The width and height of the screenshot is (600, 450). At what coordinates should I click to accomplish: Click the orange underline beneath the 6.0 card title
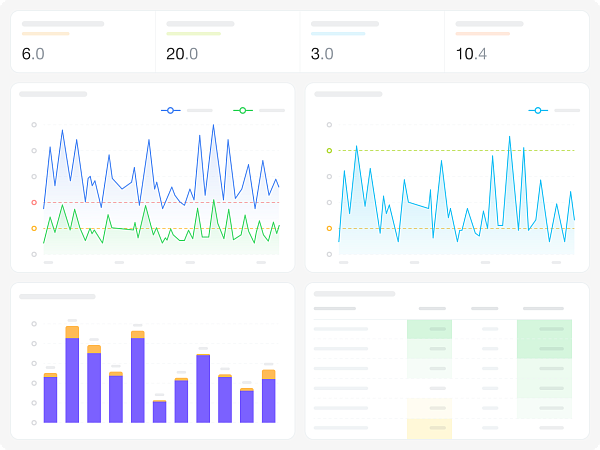point(46,34)
